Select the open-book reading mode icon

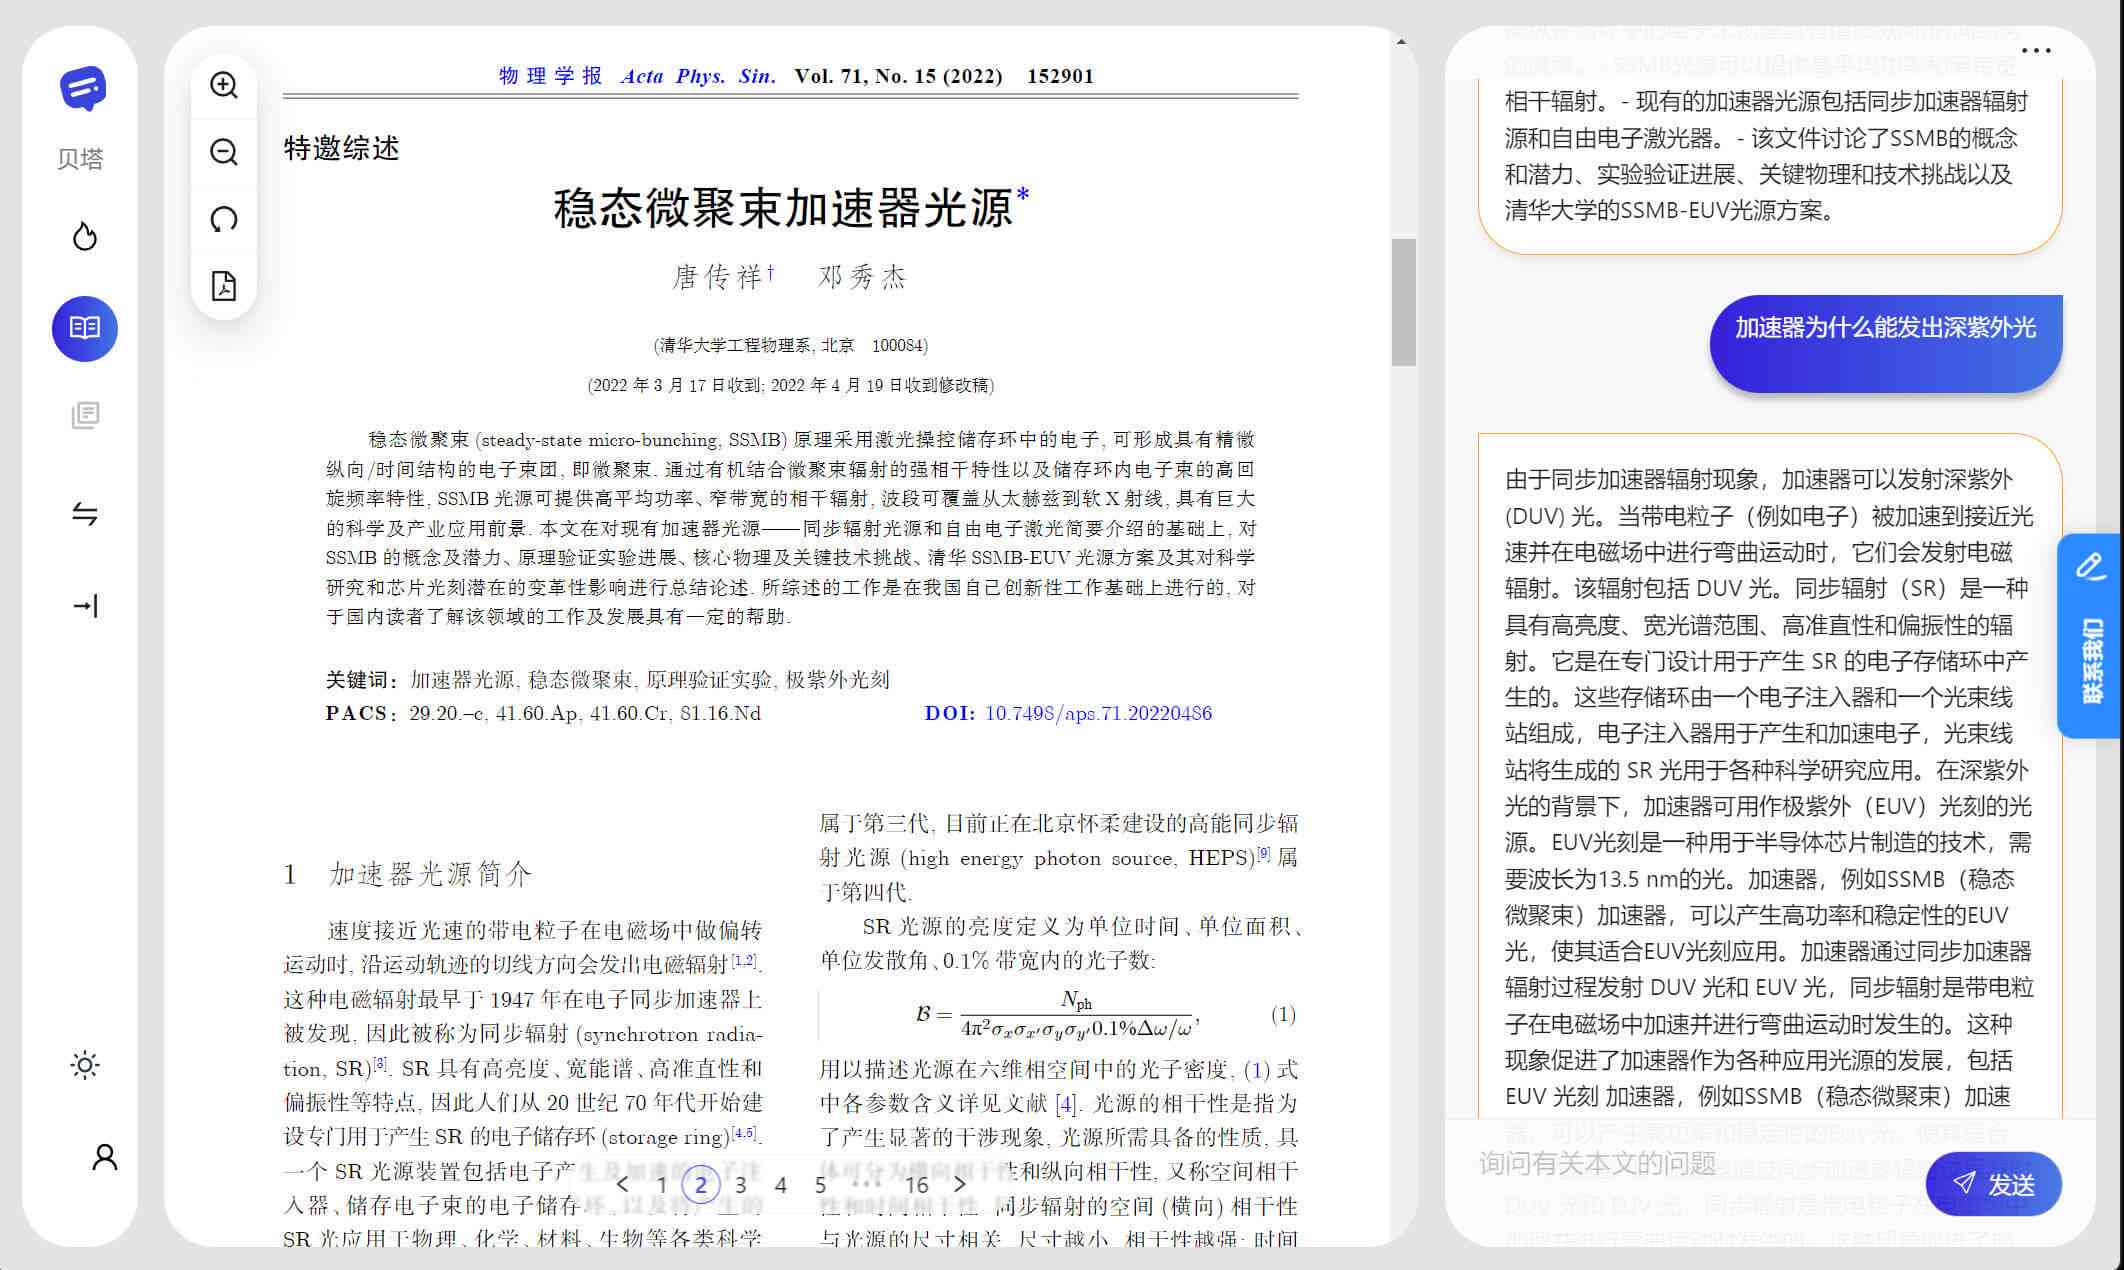pos(85,328)
